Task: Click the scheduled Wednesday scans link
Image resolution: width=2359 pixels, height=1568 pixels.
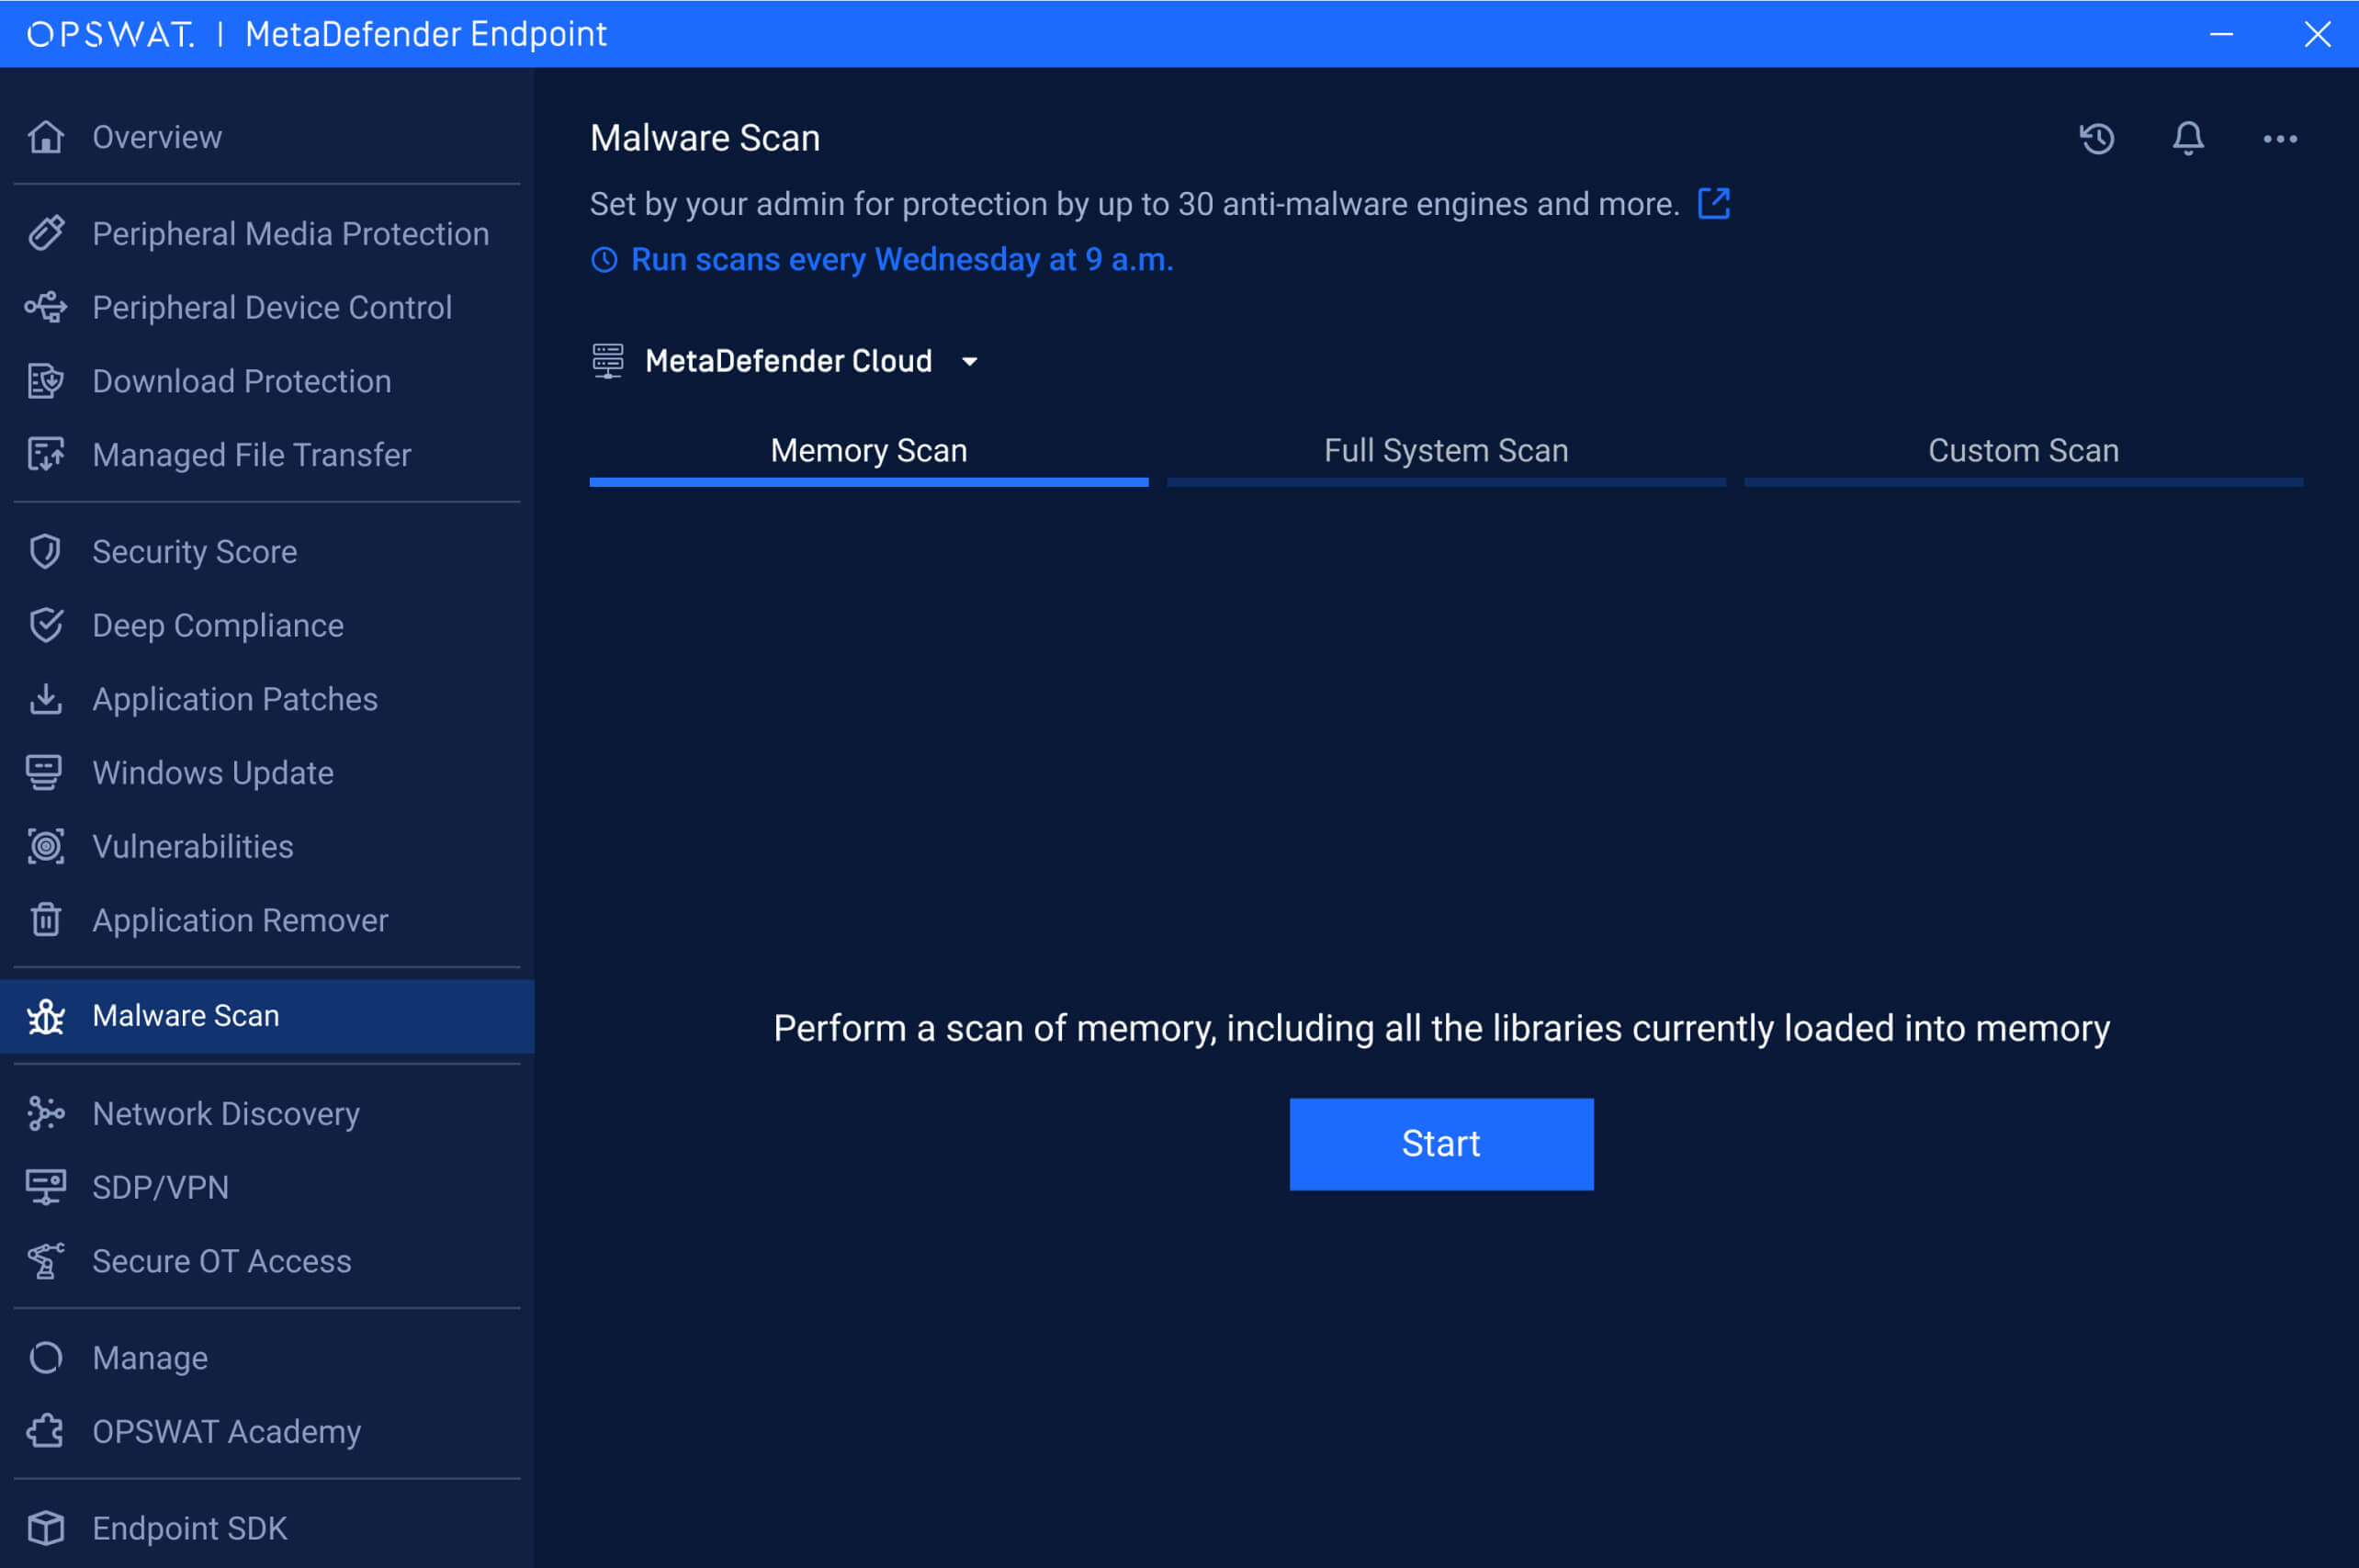Action: tap(901, 260)
